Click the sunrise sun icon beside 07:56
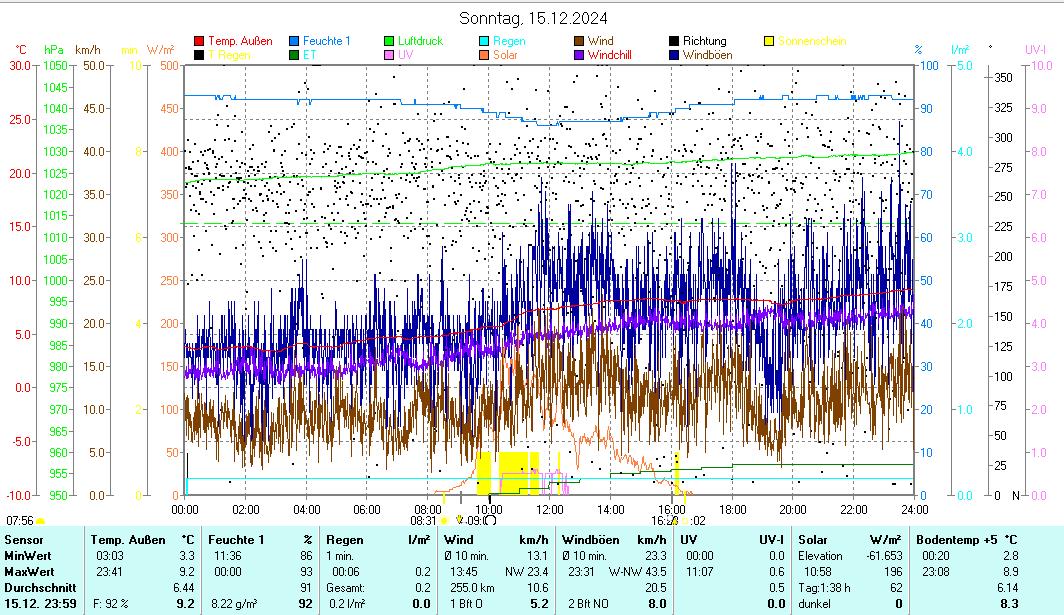This screenshot has height=615, width=1064. 41,520
